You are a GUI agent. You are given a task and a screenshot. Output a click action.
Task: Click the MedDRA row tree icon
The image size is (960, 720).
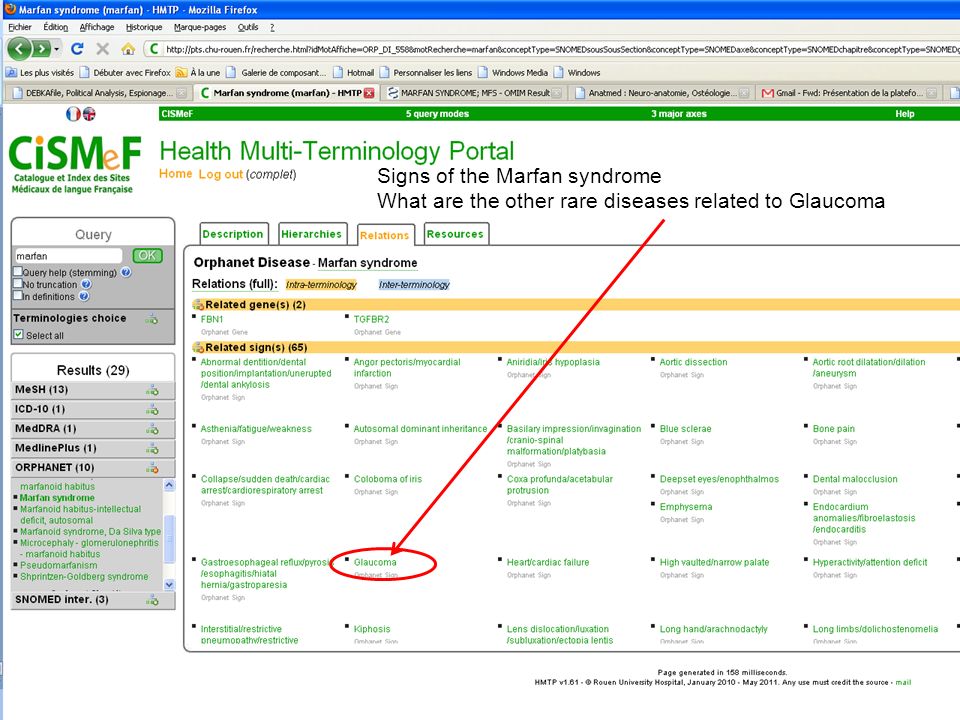pos(152,429)
